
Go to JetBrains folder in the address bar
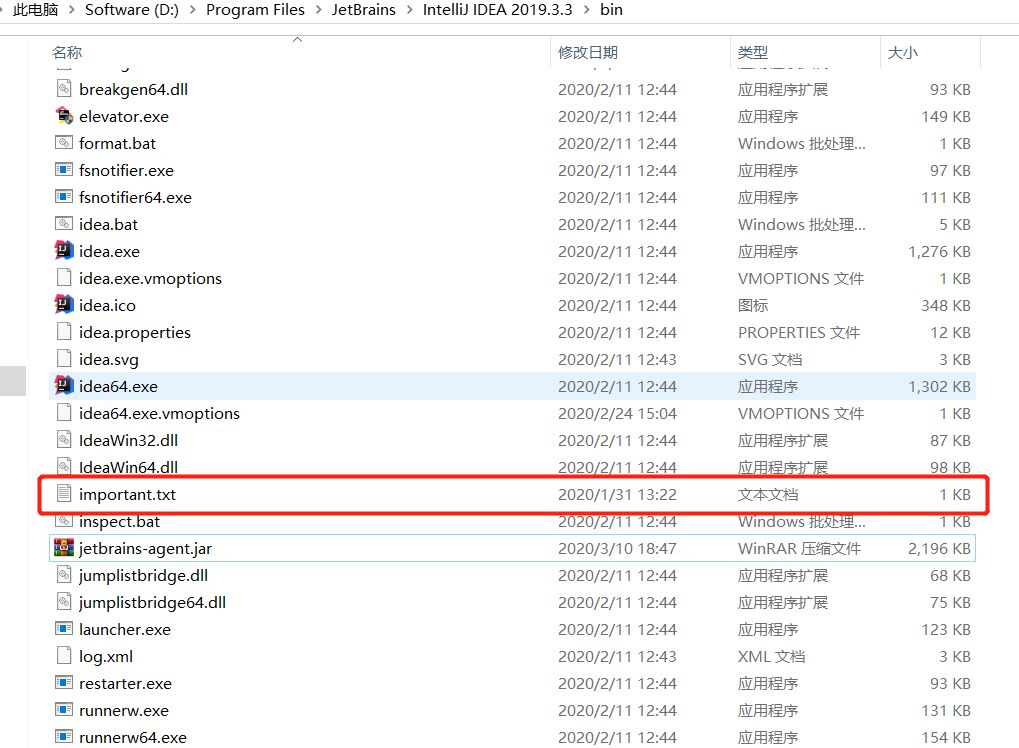click(364, 10)
